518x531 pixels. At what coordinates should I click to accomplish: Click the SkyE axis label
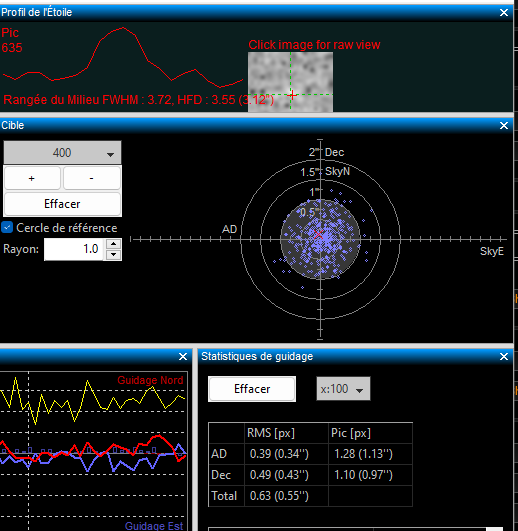click(x=492, y=251)
